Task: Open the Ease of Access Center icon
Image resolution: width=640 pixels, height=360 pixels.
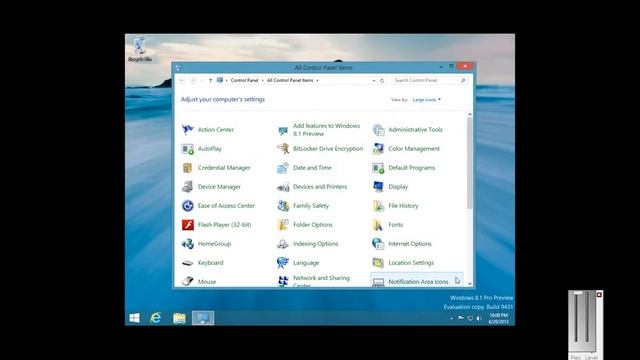Action: (x=187, y=206)
